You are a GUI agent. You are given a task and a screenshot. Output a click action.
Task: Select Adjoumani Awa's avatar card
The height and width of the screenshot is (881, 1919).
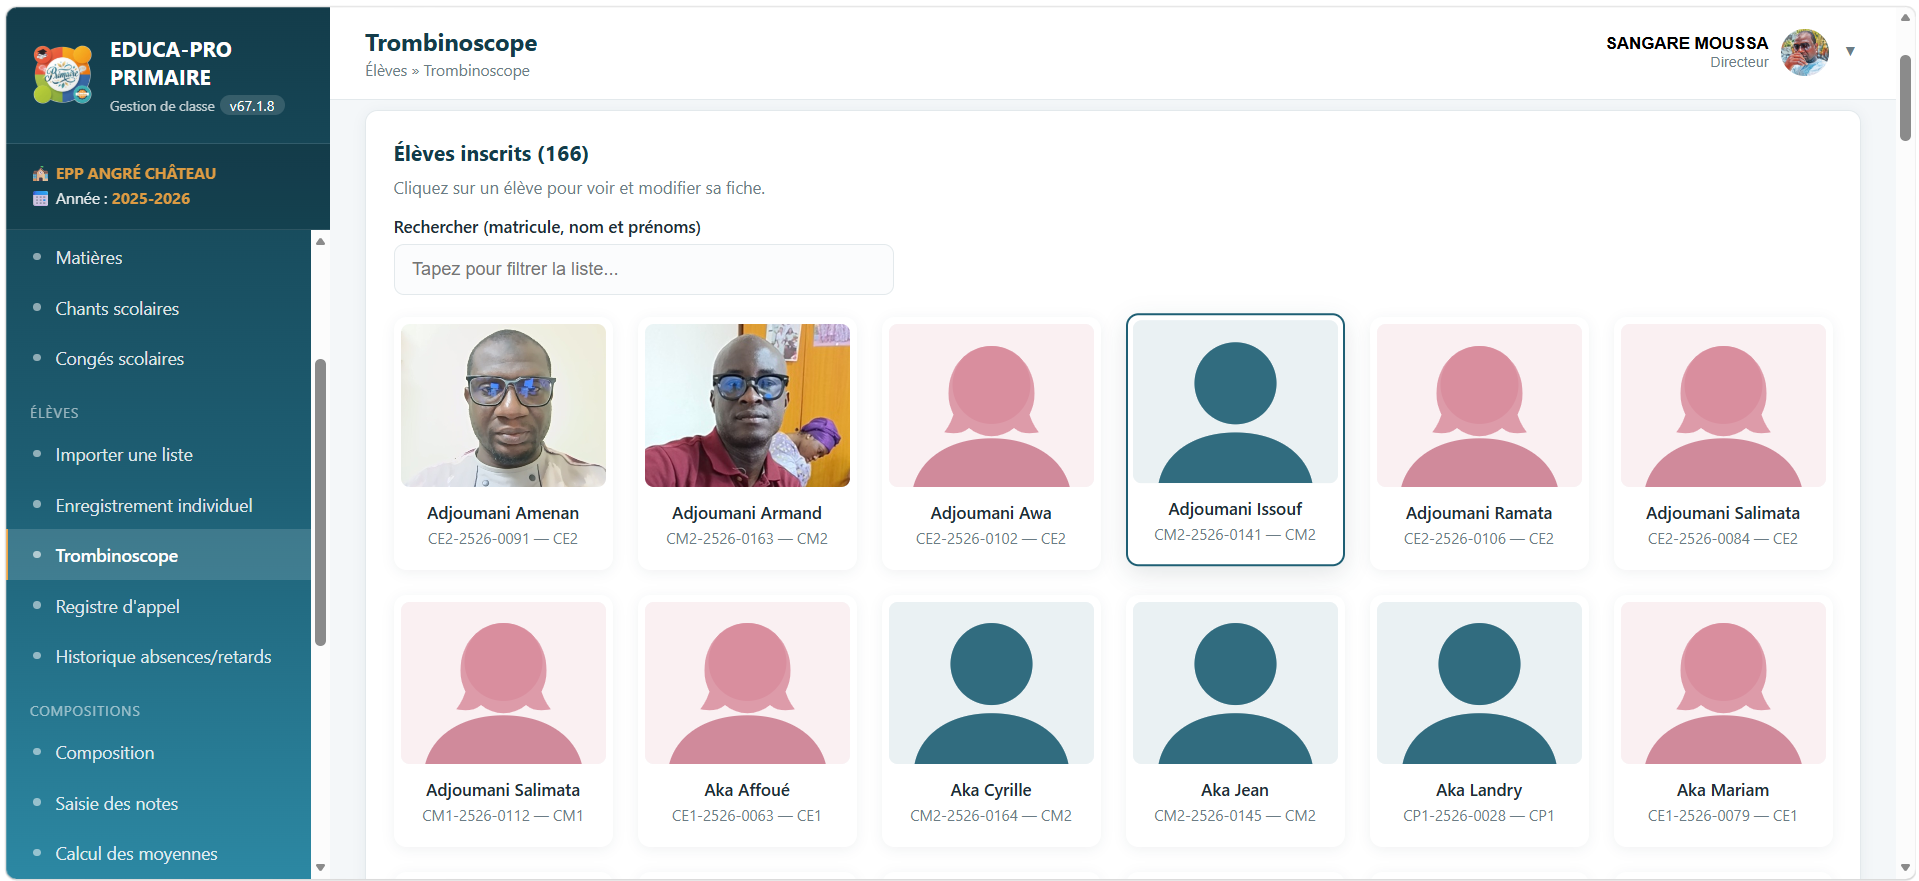coord(991,443)
